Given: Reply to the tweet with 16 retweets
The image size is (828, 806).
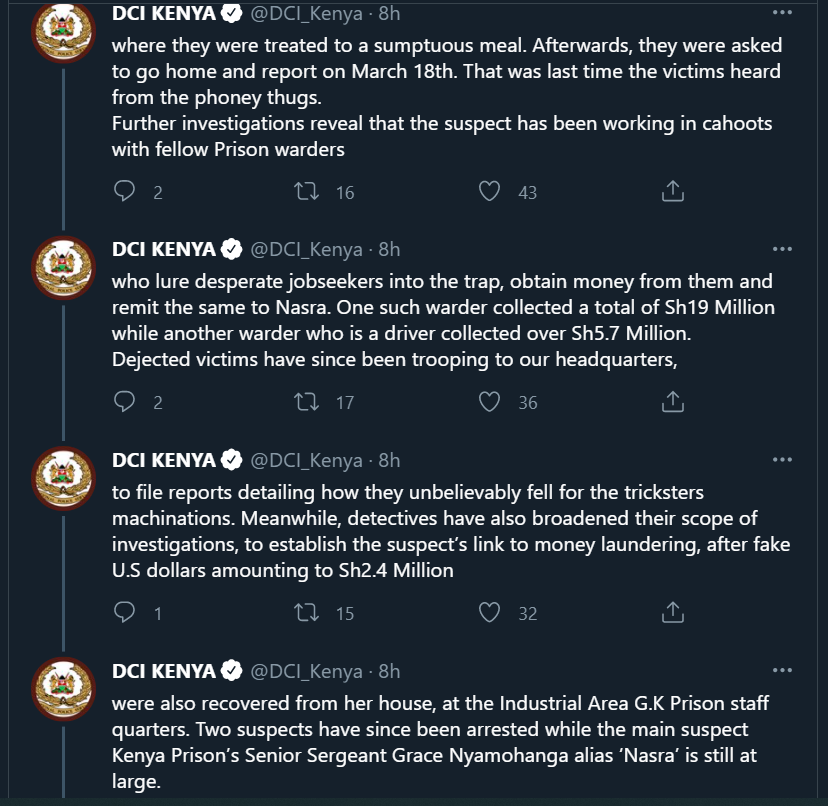Looking at the screenshot, I should tap(125, 191).
